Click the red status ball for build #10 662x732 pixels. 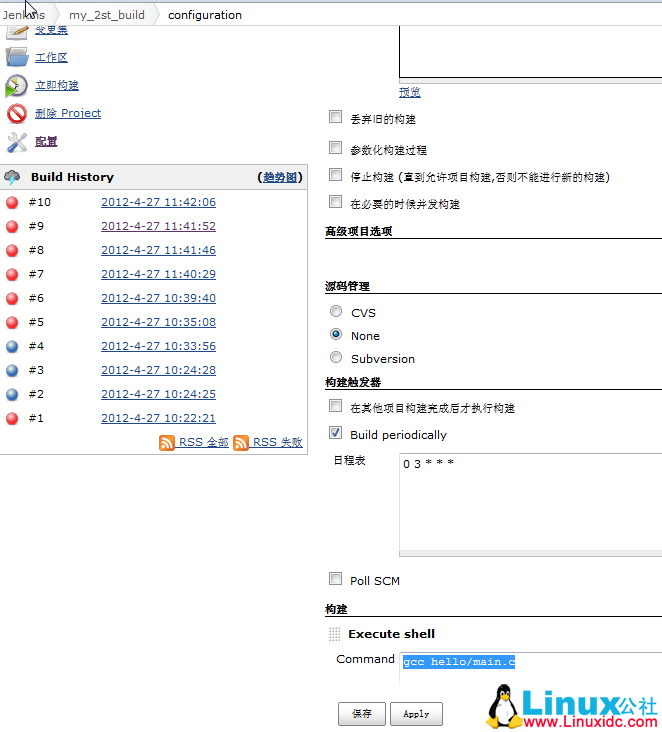13,202
